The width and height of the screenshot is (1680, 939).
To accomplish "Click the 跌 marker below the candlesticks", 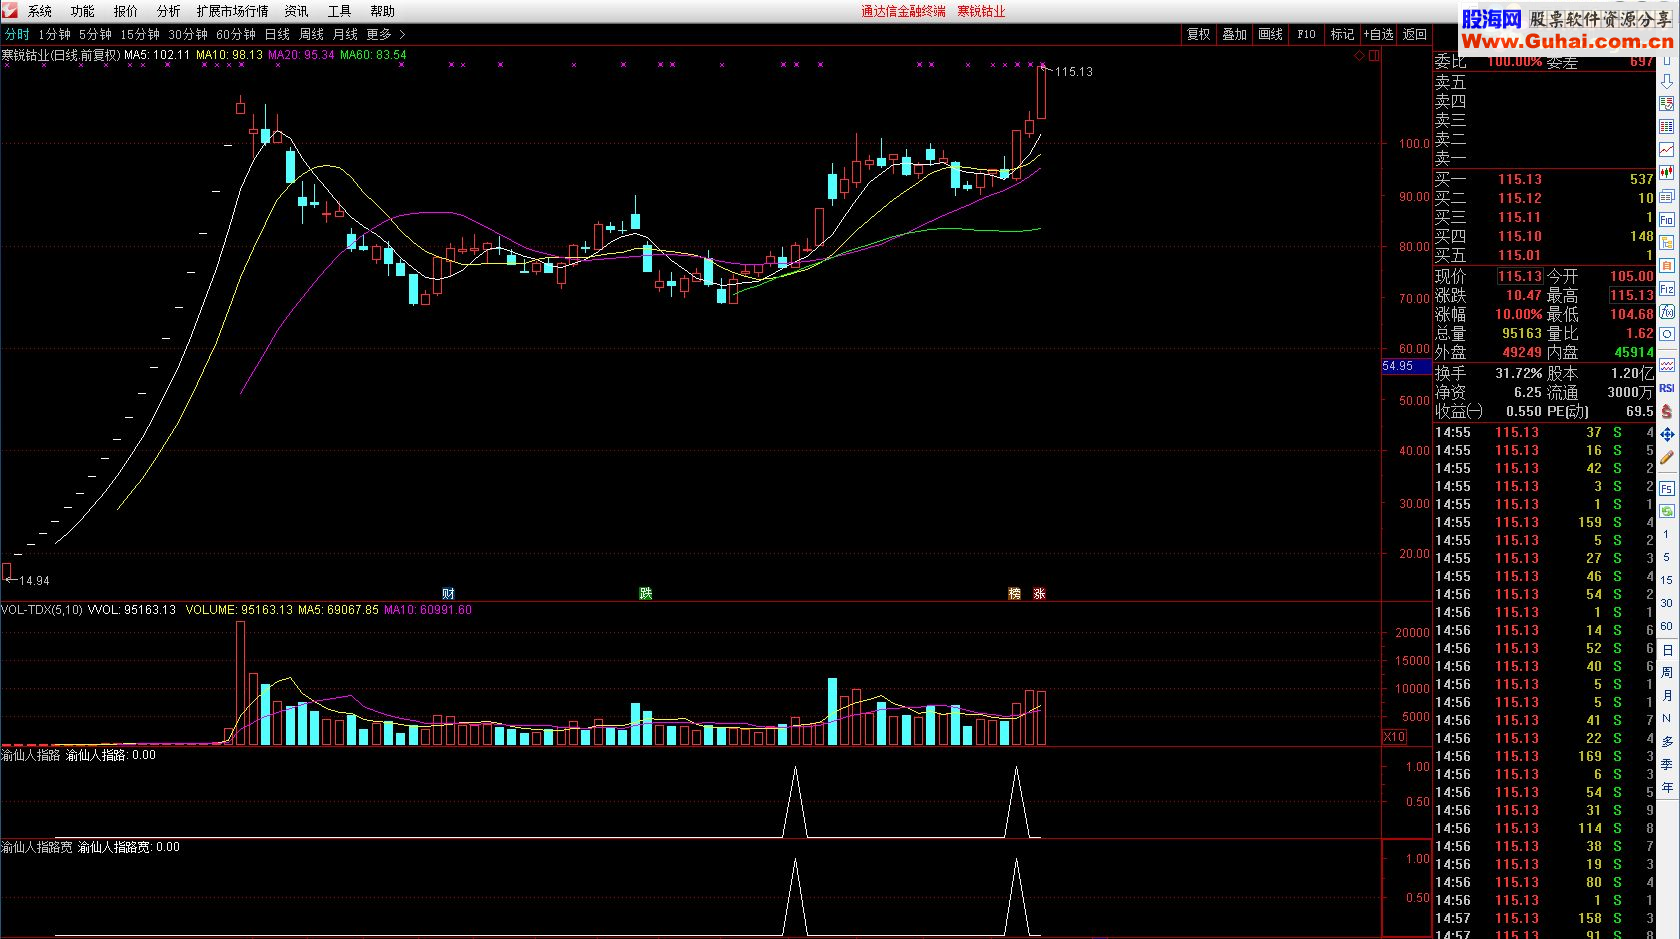I will pos(646,593).
